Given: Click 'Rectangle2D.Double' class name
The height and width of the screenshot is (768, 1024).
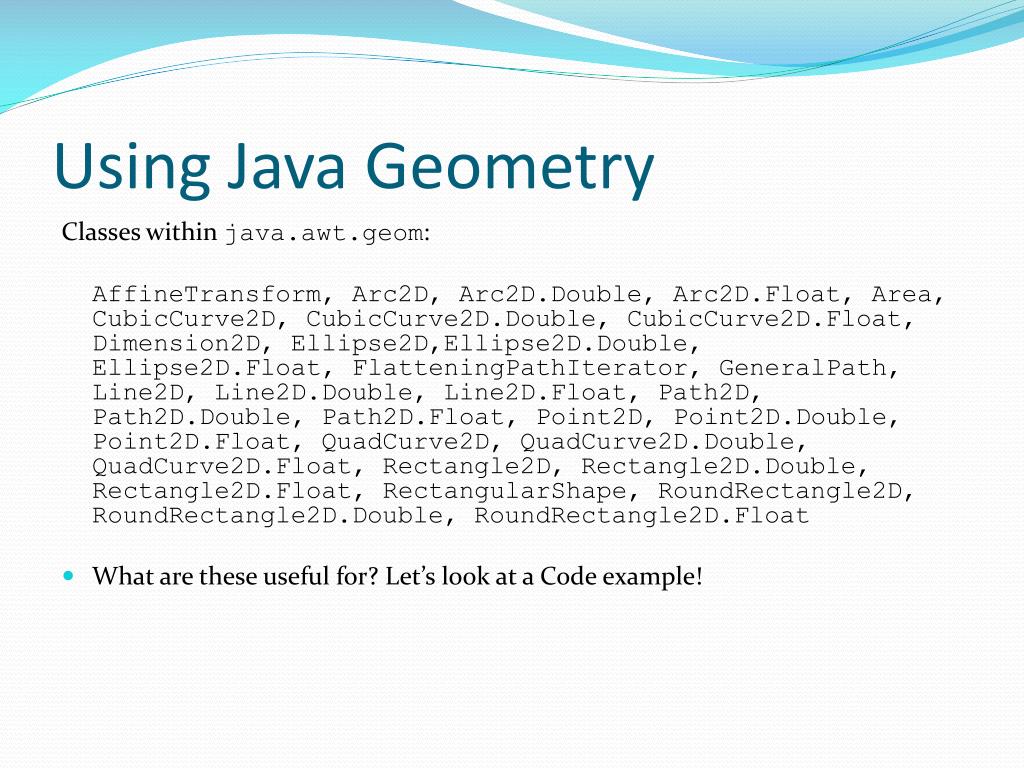Looking at the screenshot, I should tap(718, 467).
